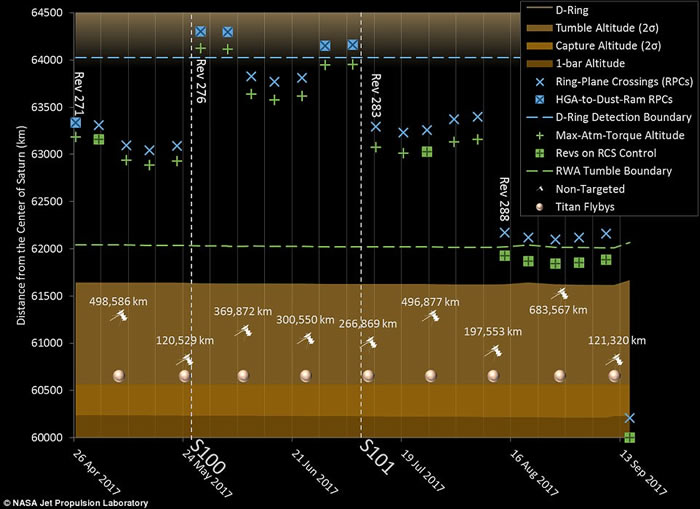Click the 120,529 km distance label

[x=186, y=341]
